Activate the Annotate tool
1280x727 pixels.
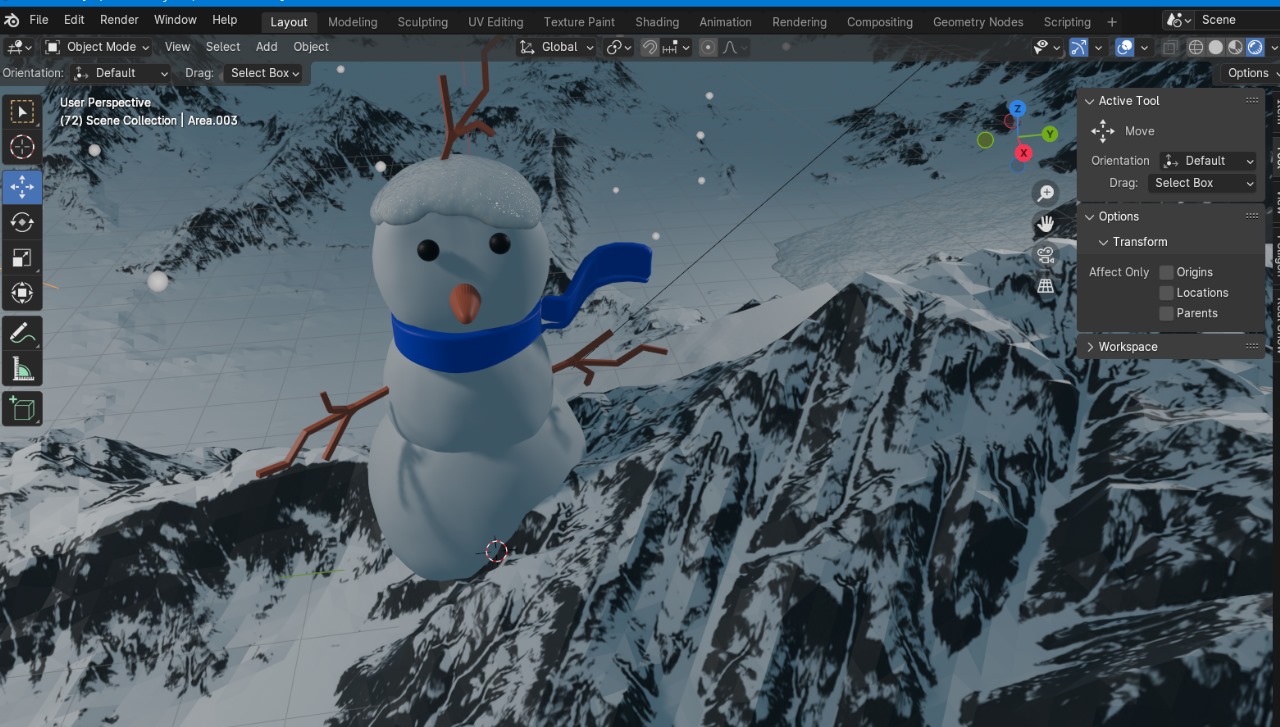[22, 332]
